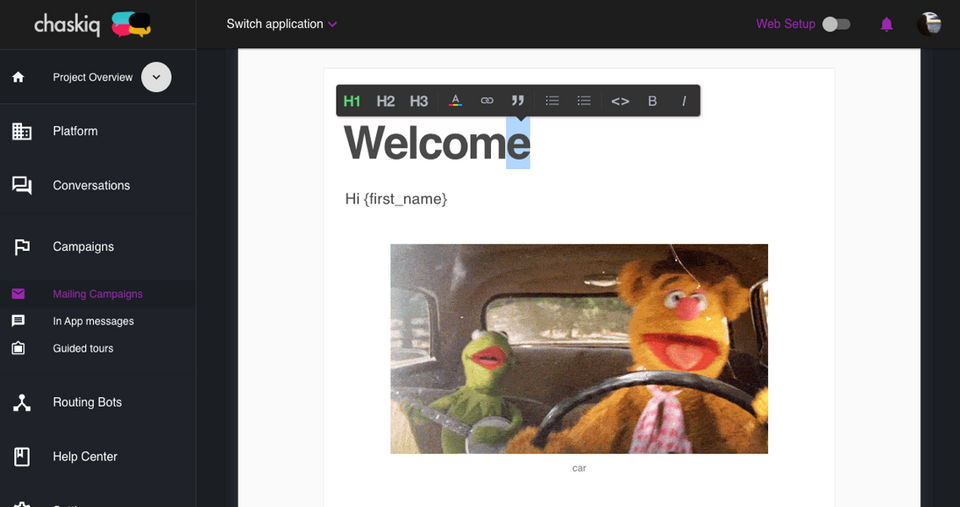Image resolution: width=960 pixels, height=507 pixels.
Task: Click the Platform building icon
Action: click(x=21, y=131)
